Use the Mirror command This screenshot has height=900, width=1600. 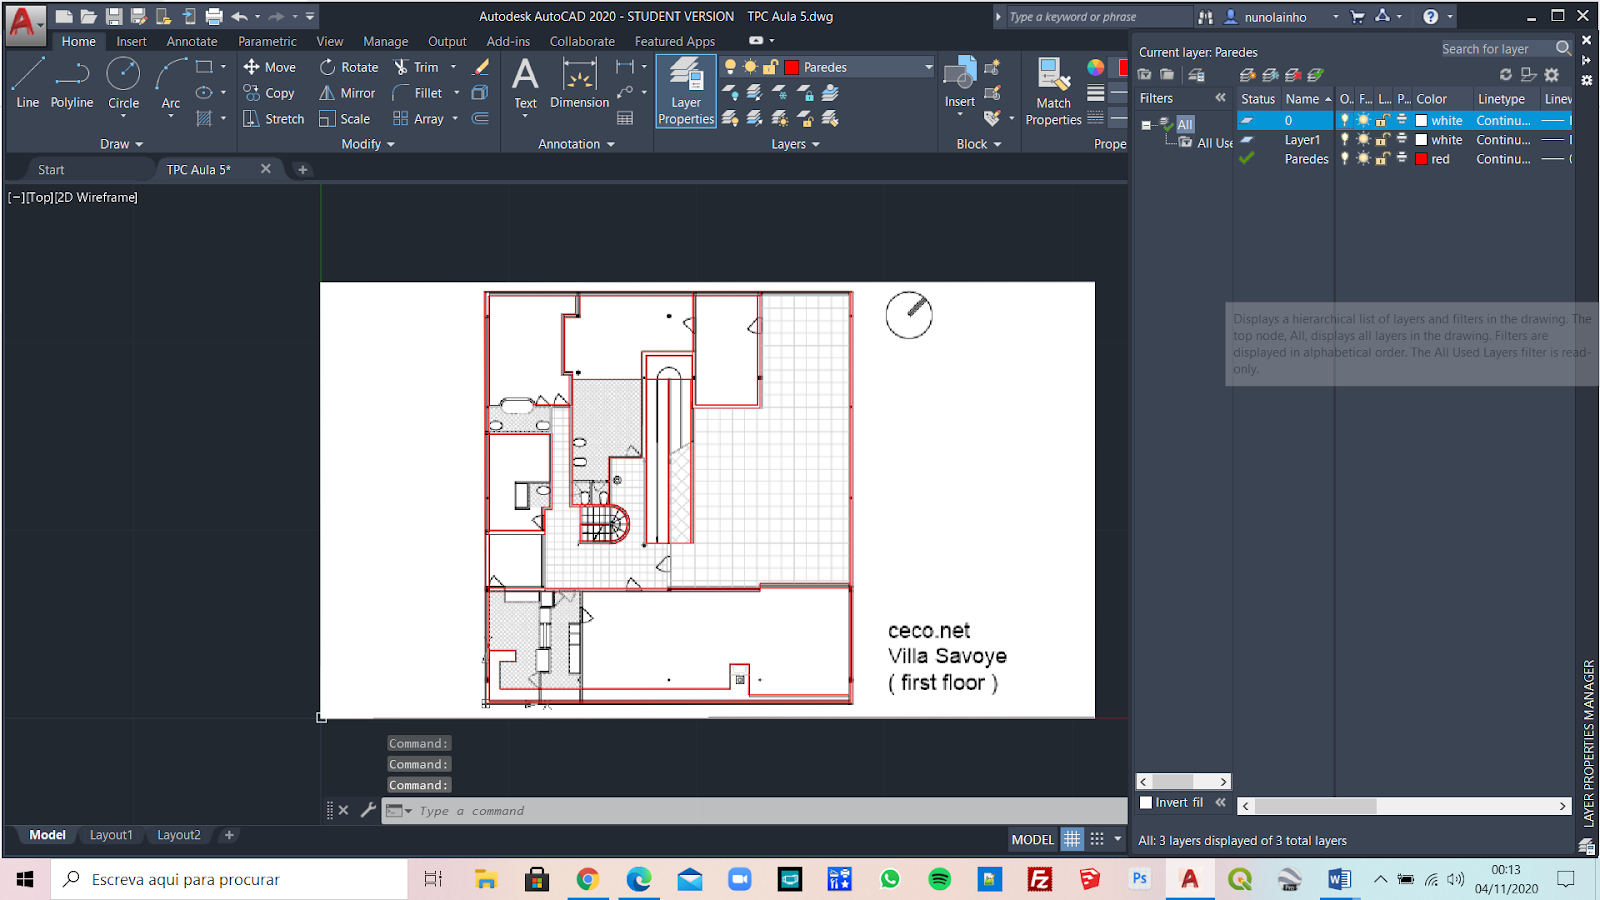[x=347, y=93]
